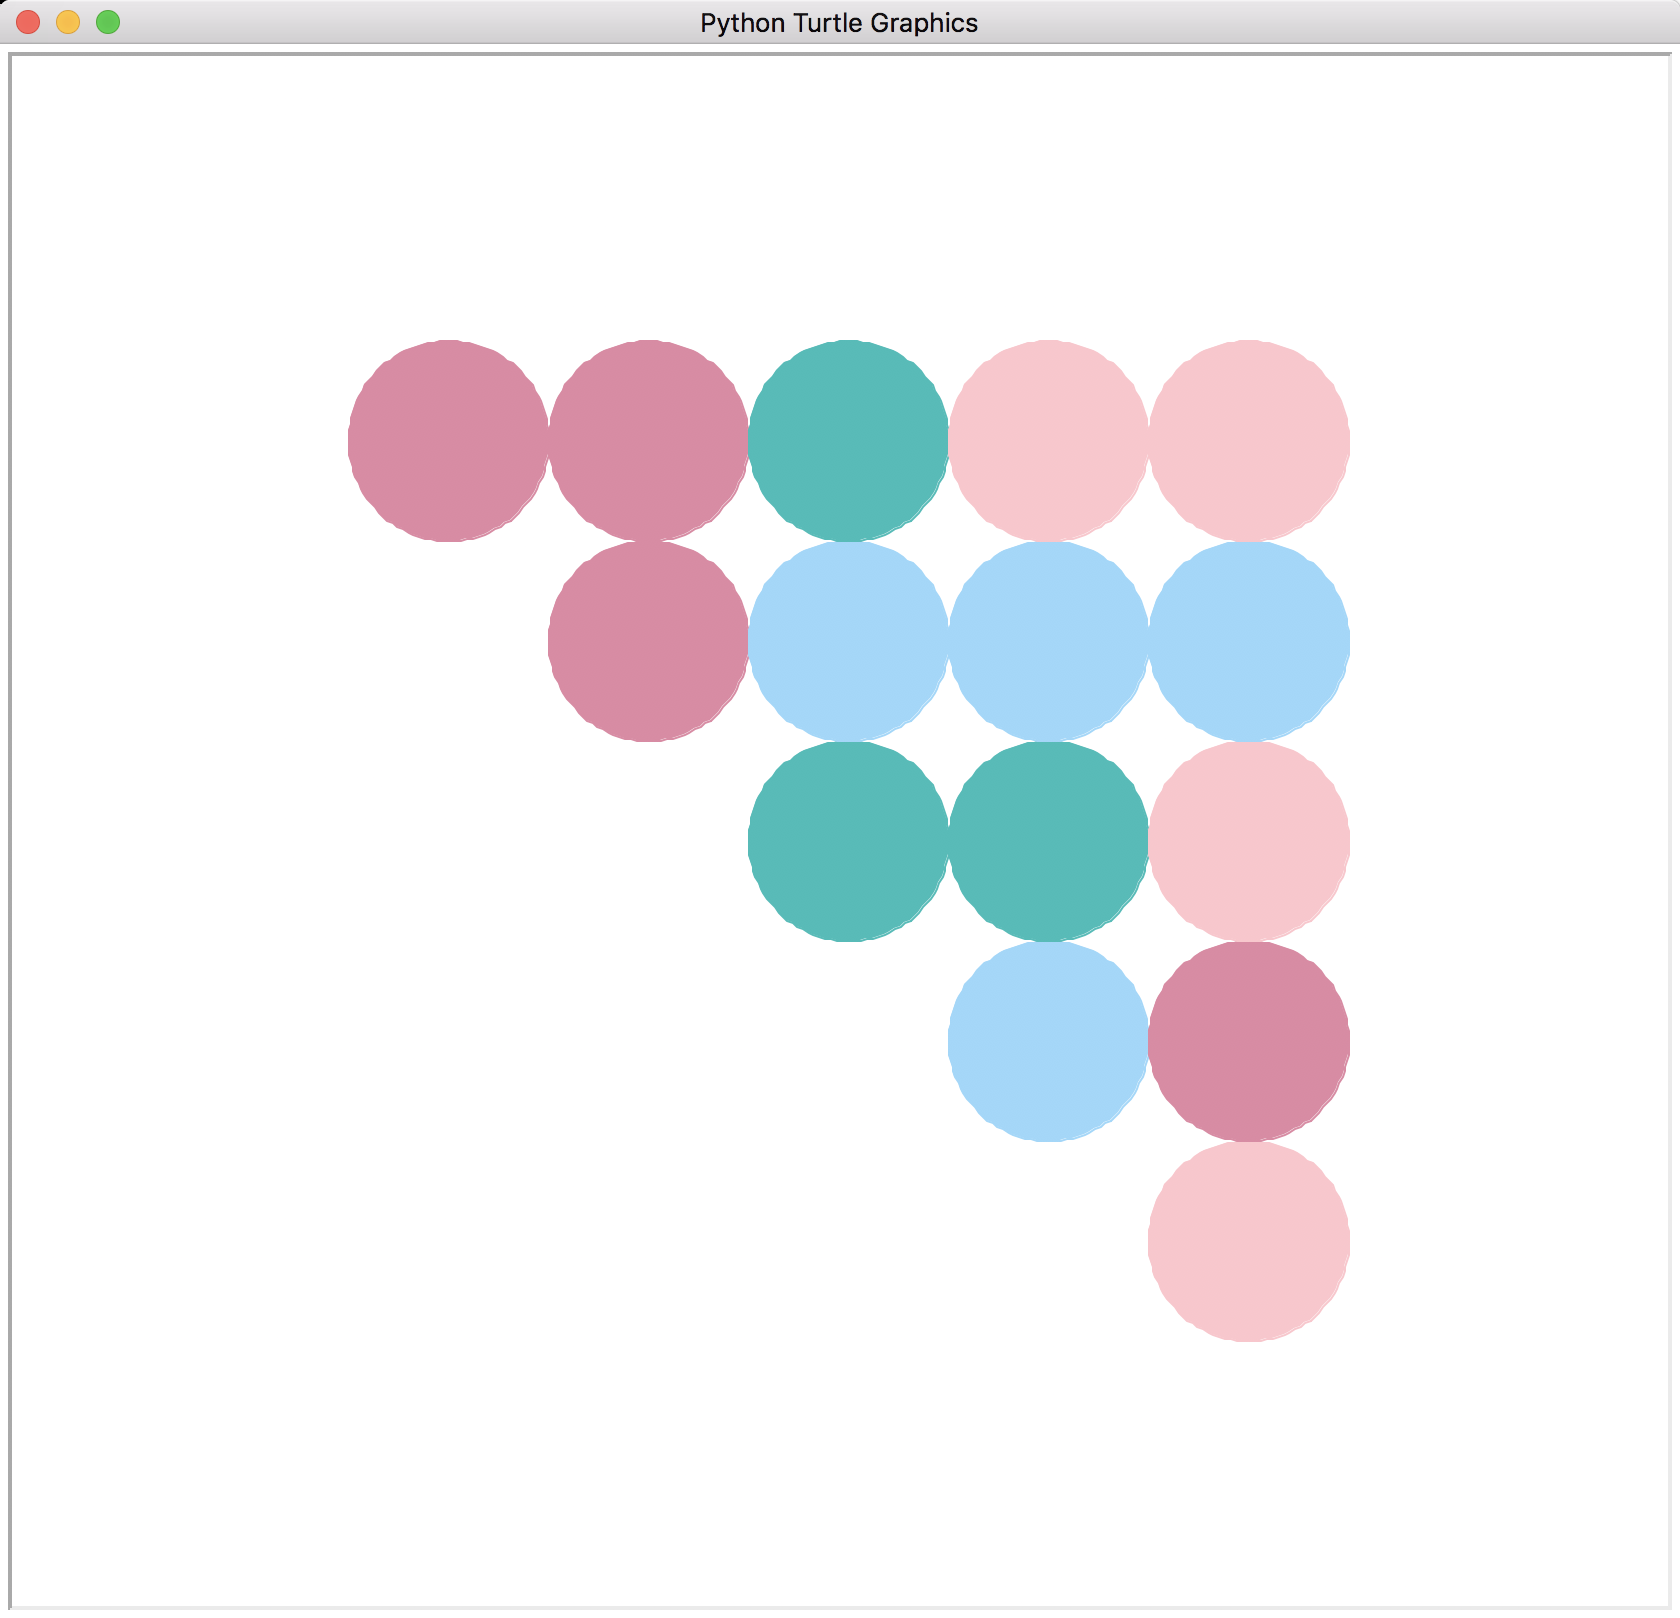Close the Python Turtle Graphics window

pos(28,22)
